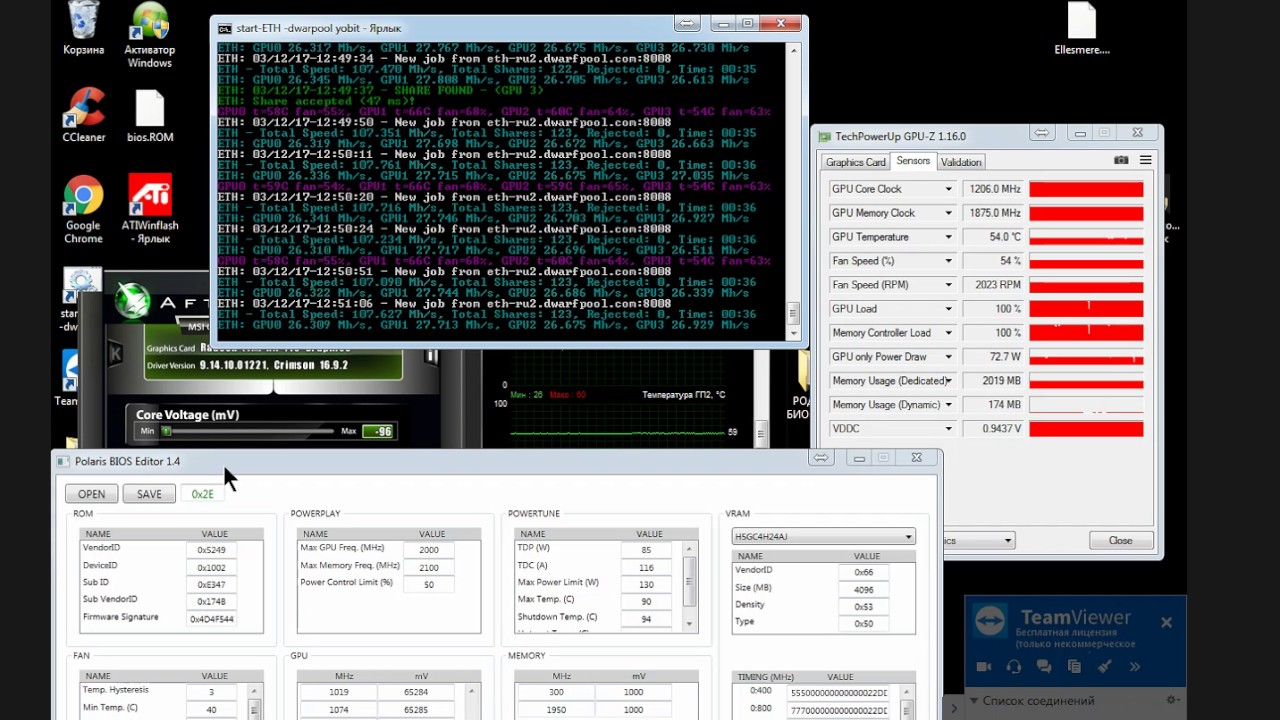Switch to the Validation tab in GPU-Z
Screen dimensions: 1280x720
click(x=961, y=162)
